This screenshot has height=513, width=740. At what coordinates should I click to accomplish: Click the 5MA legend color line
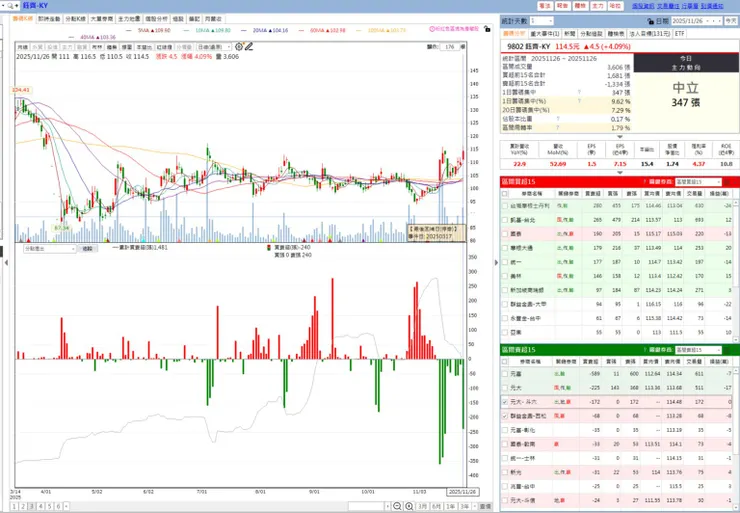pos(129,30)
